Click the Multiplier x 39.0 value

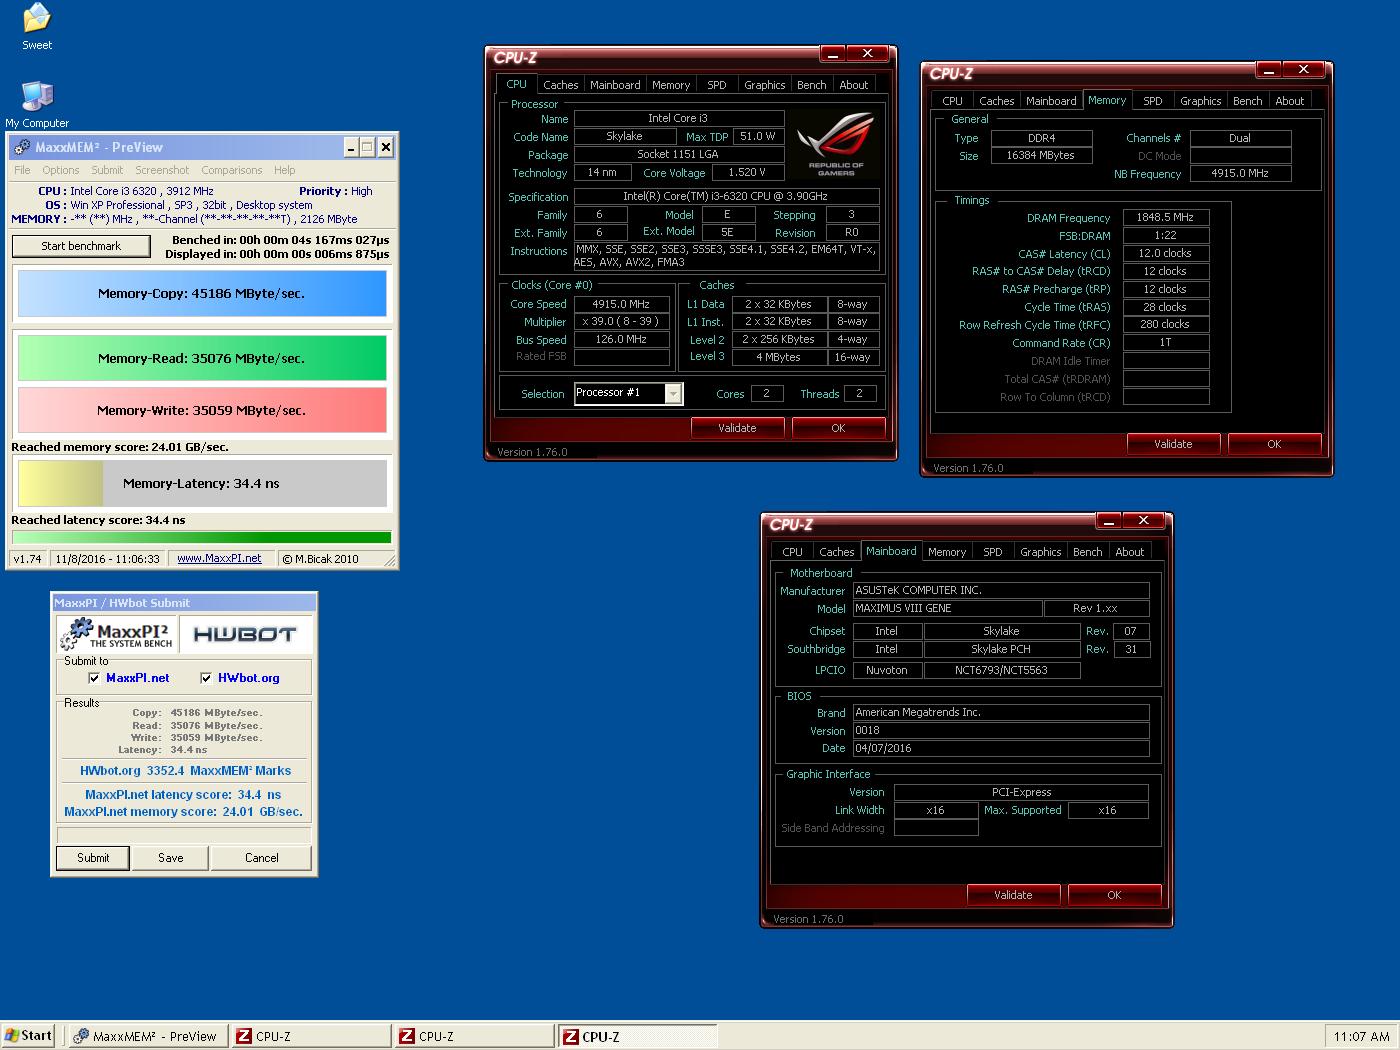pos(621,322)
